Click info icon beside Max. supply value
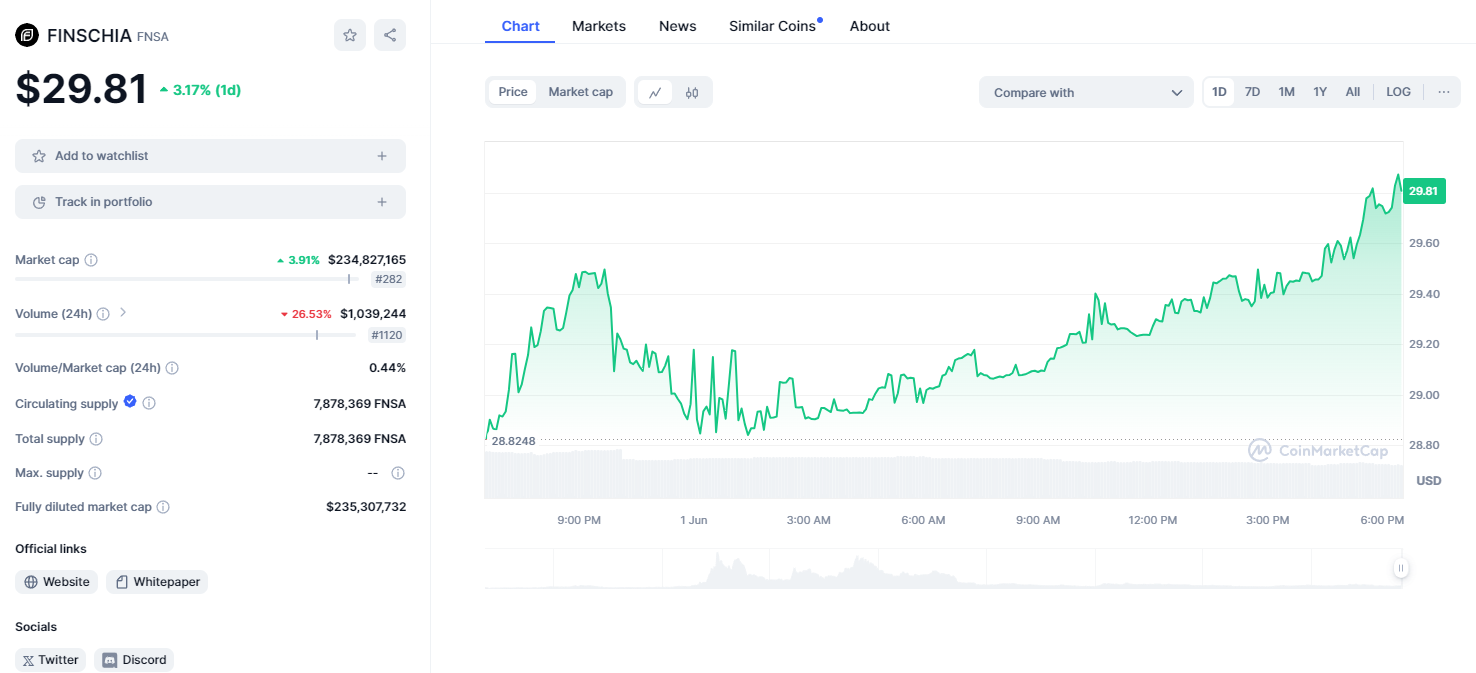 pyautogui.click(x=398, y=473)
